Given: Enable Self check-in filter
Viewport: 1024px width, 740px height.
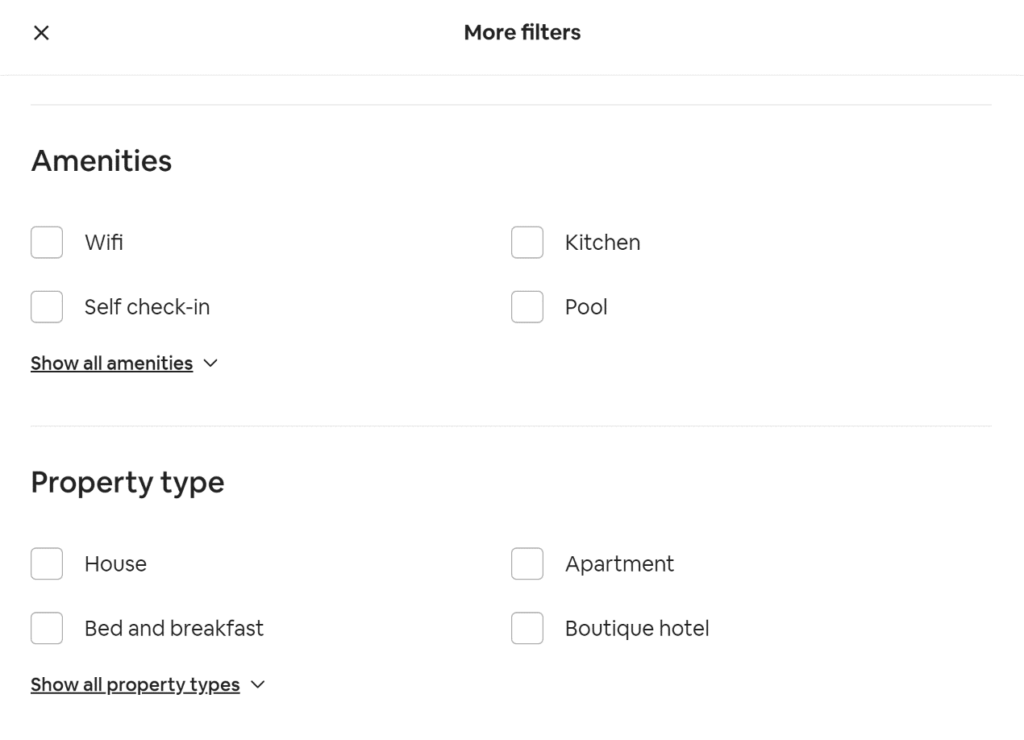Looking at the screenshot, I should pyautogui.click(x=47, y=307).
